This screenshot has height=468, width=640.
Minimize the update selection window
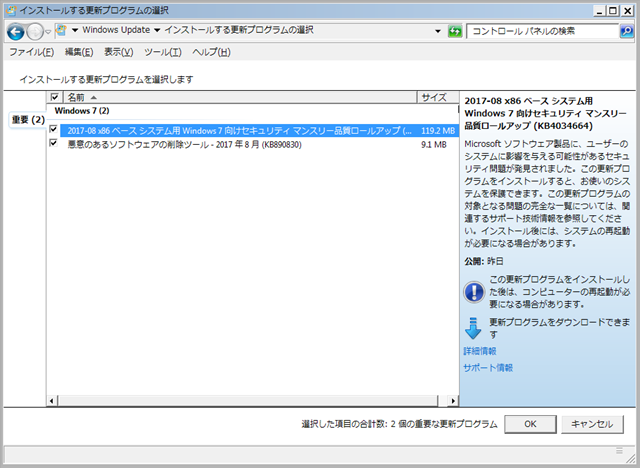599,11
